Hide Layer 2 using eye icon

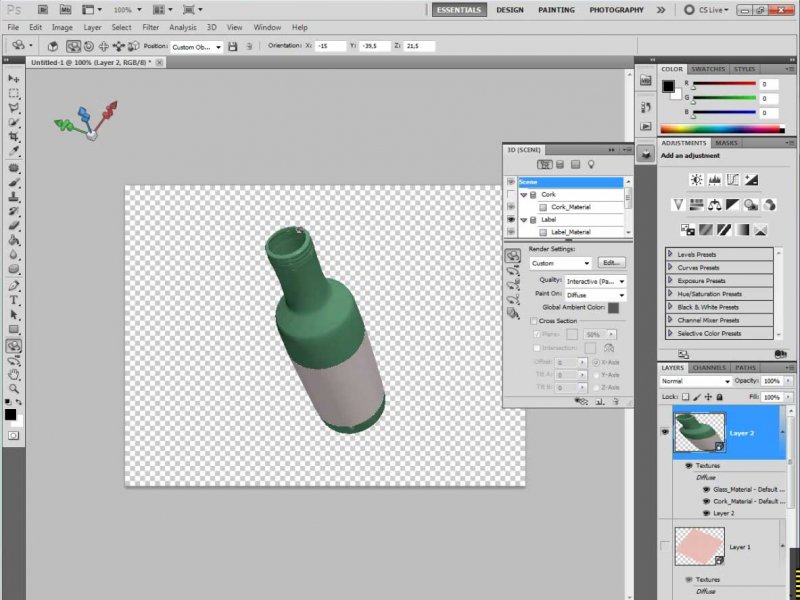666,433
